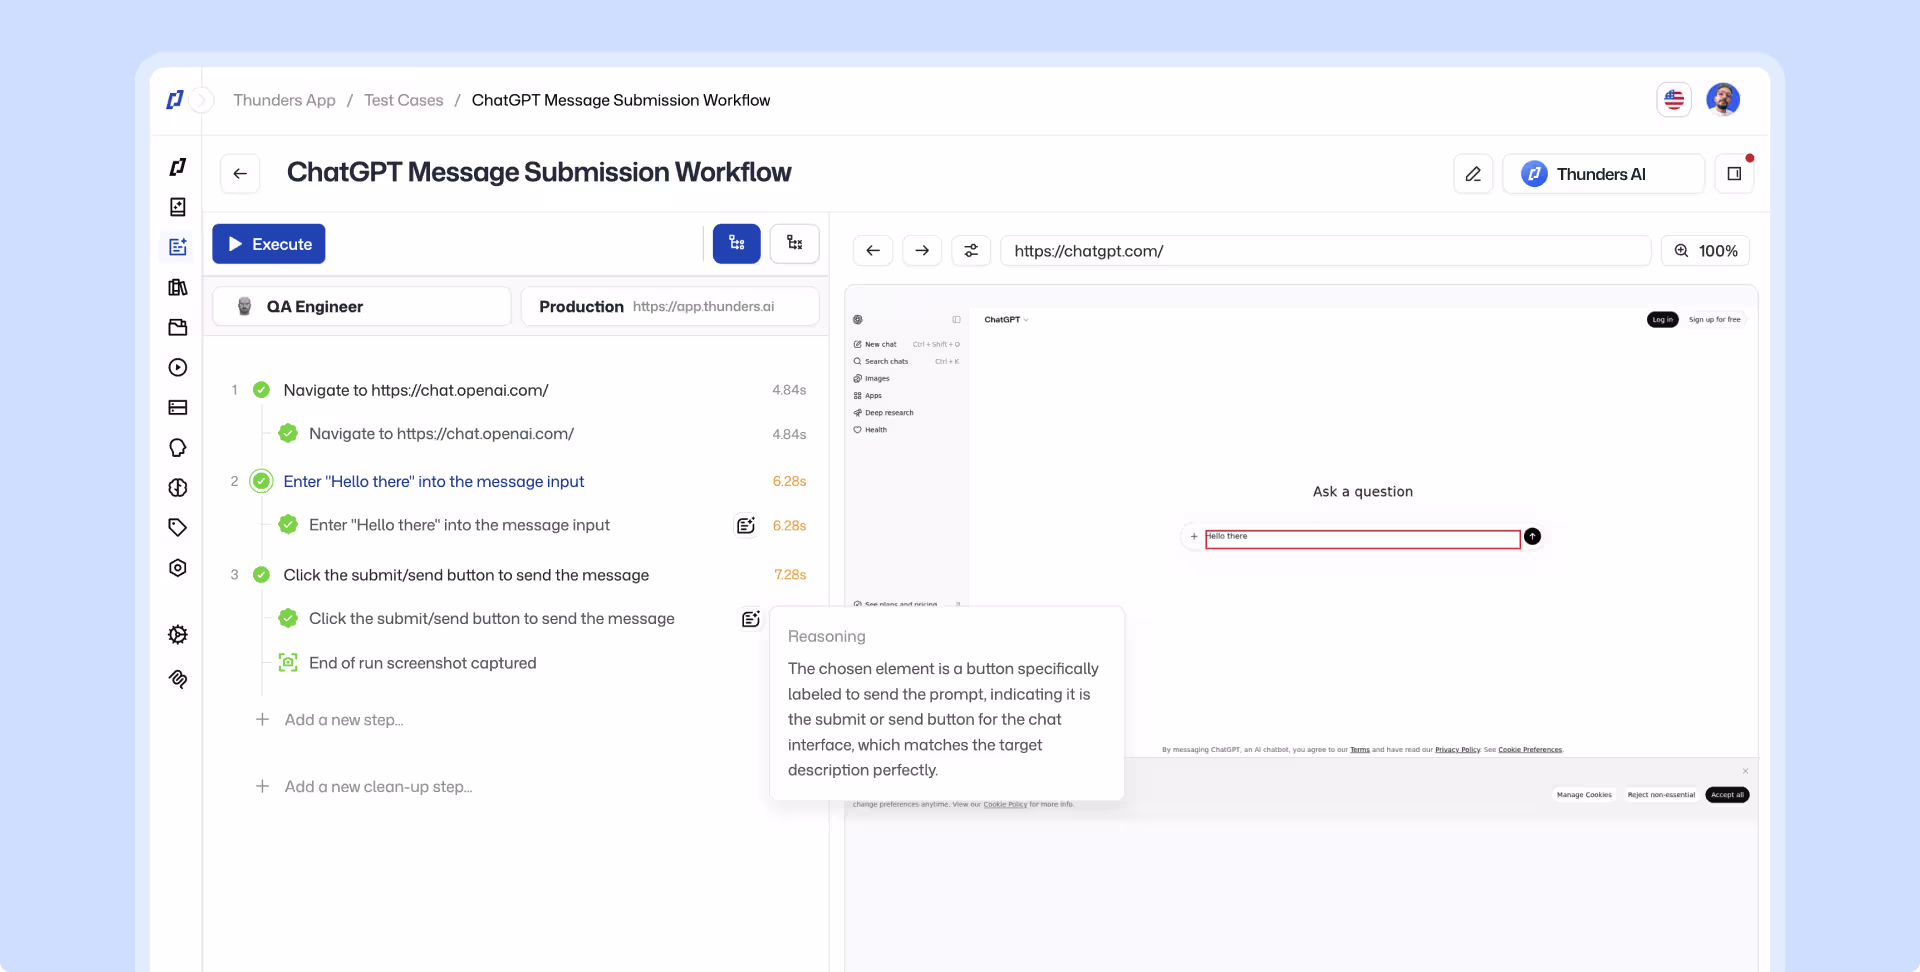Click Search chats in the ChatGPT preview sidebar
This screenshot has width=1920, height=972.
[881, 361]
